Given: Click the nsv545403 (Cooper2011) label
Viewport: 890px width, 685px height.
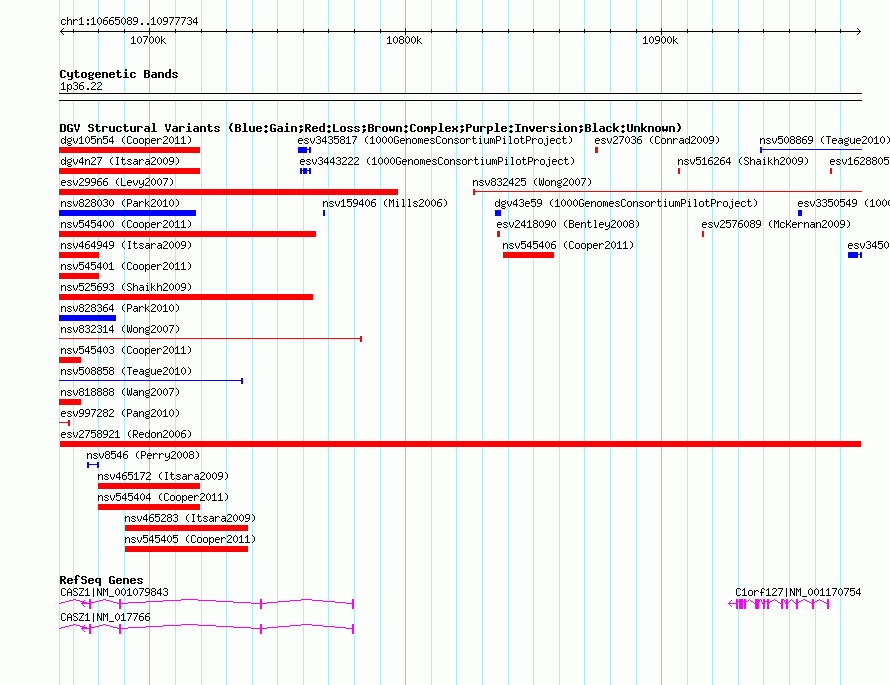Looking at the screenshot, I should [x=126, y=350].
